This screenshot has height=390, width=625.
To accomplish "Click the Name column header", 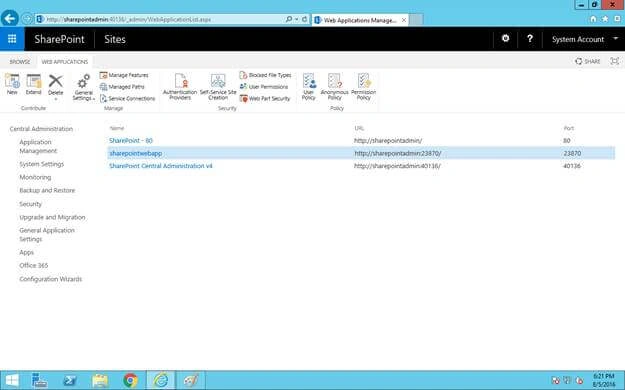I will pyautogui.click(x=117, y=128).
